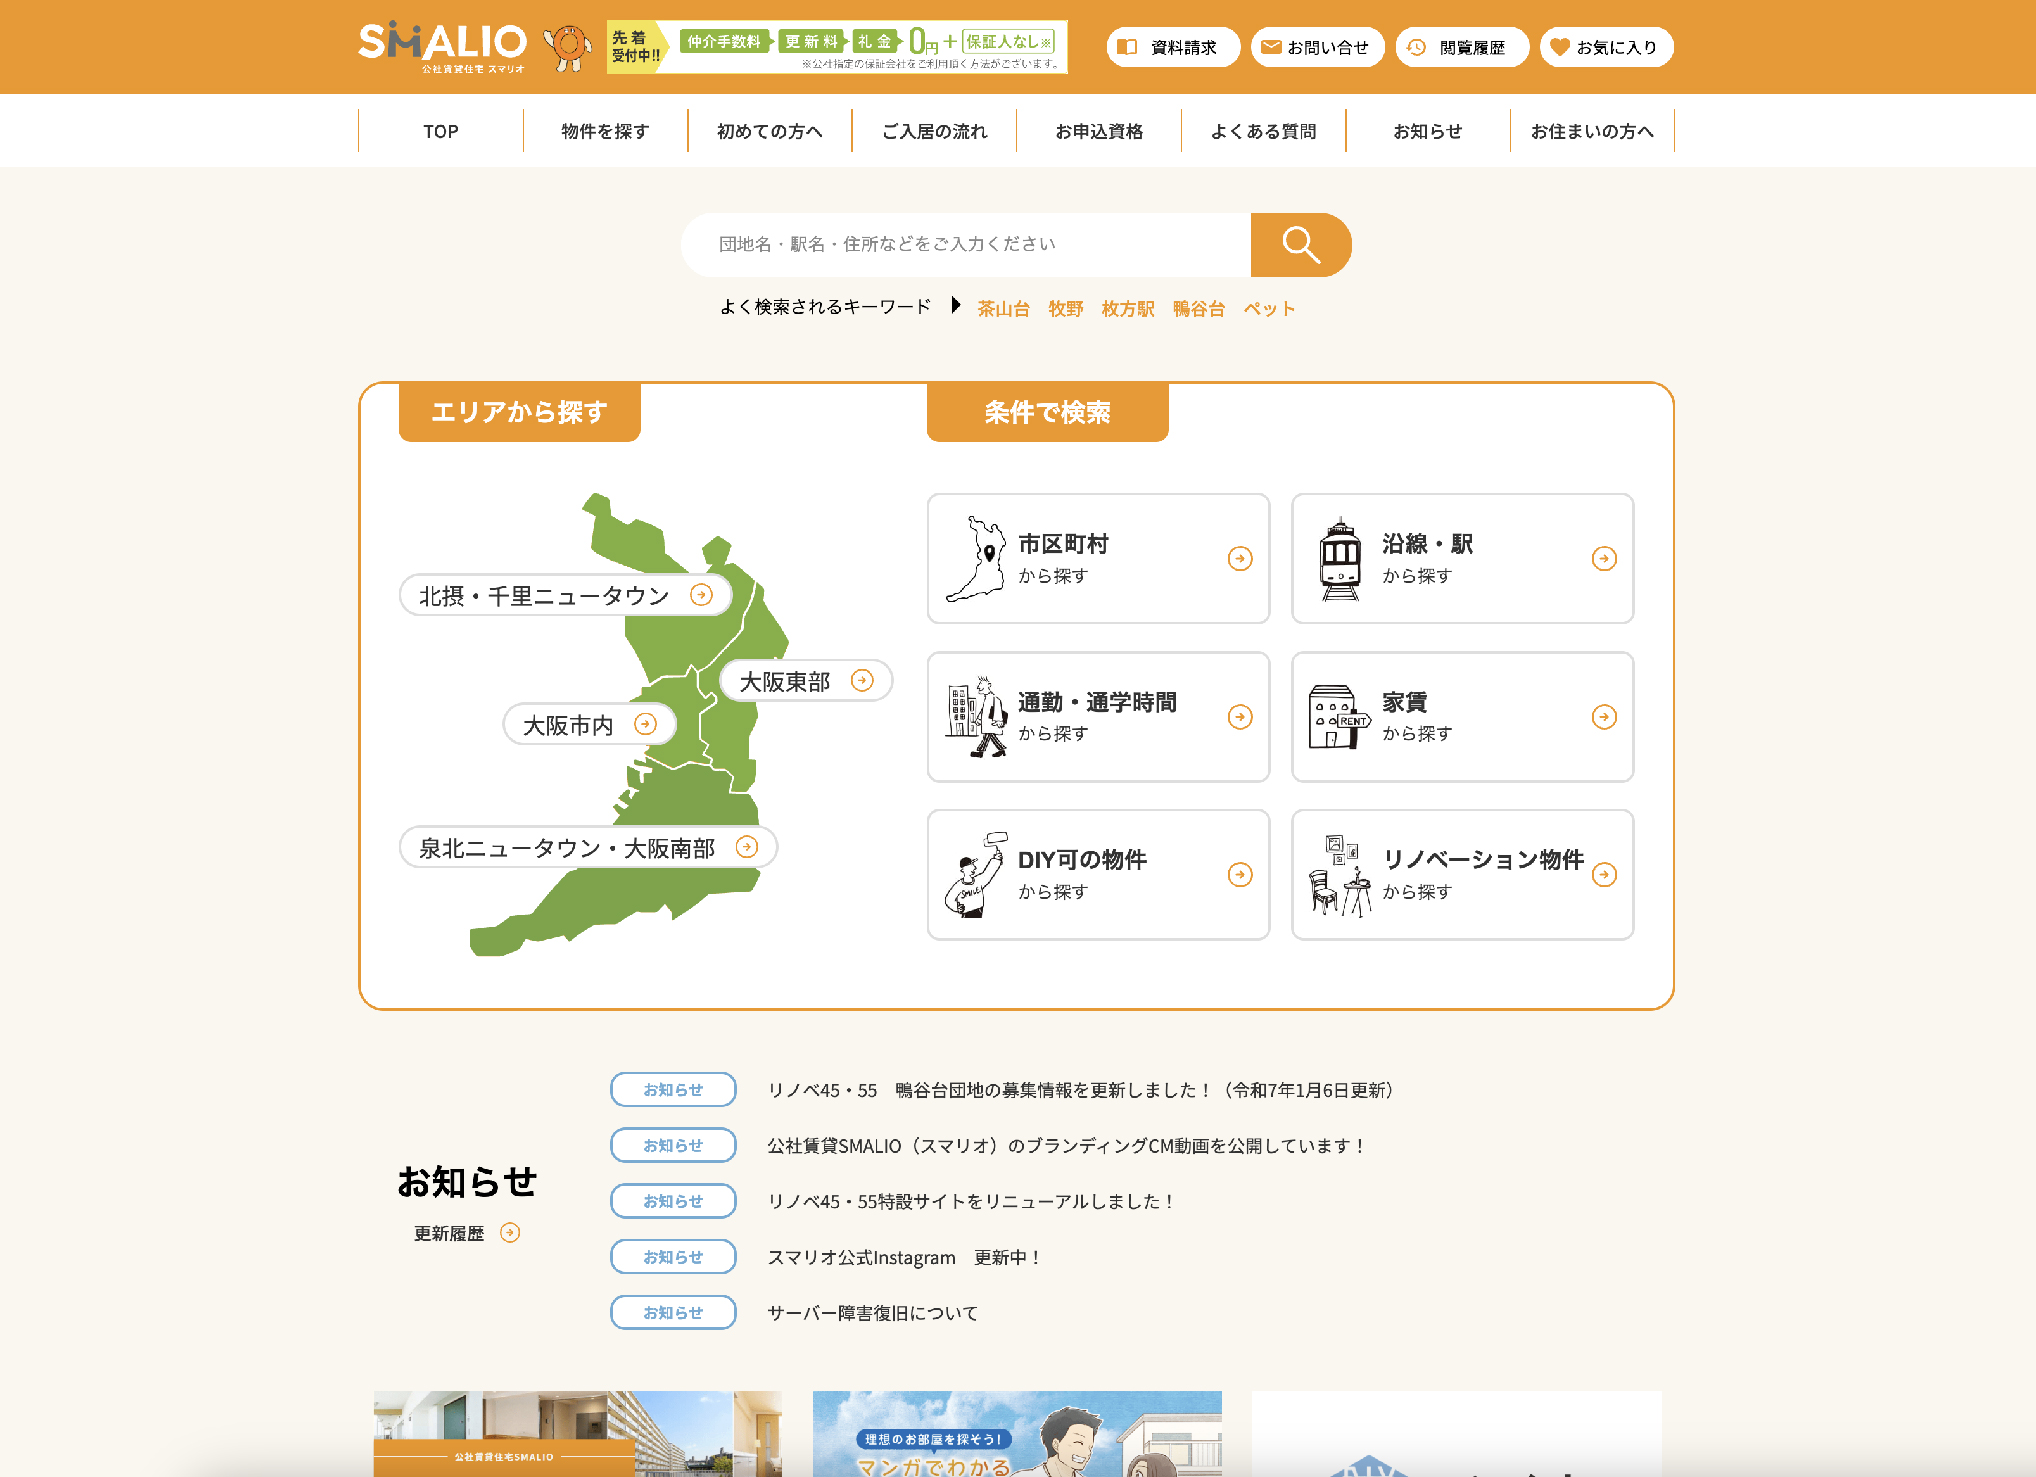
Task: Click the RENT building icon for 家賃
Action: (x=1338, y=717)
